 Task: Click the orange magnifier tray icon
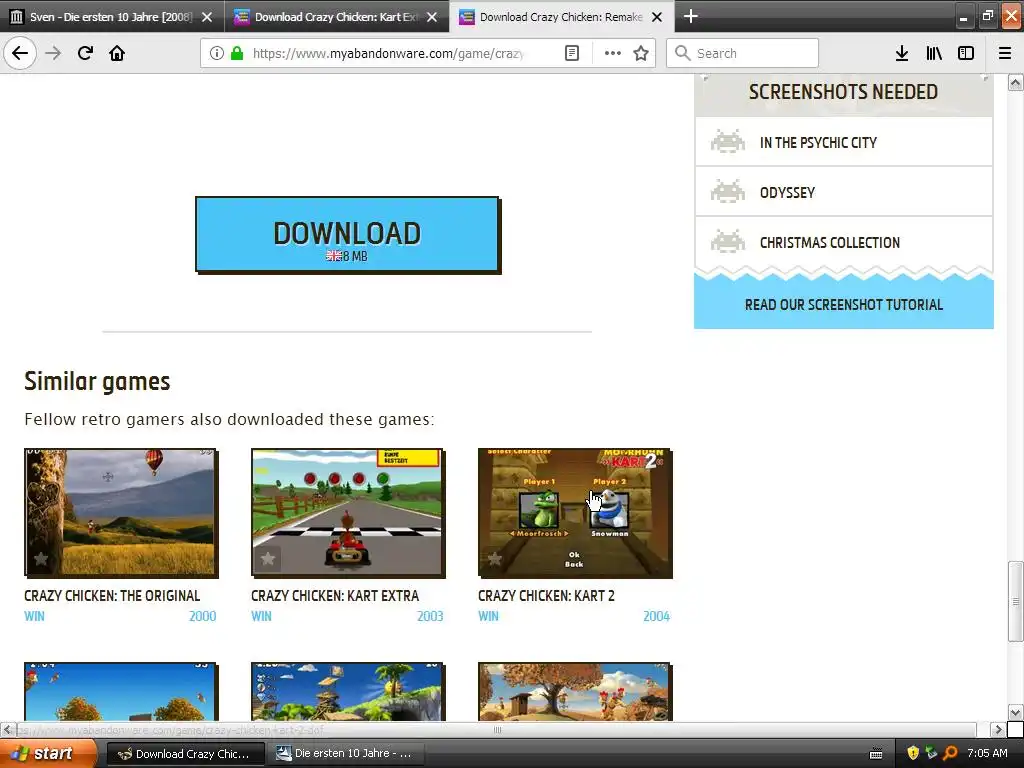(950, 754)
